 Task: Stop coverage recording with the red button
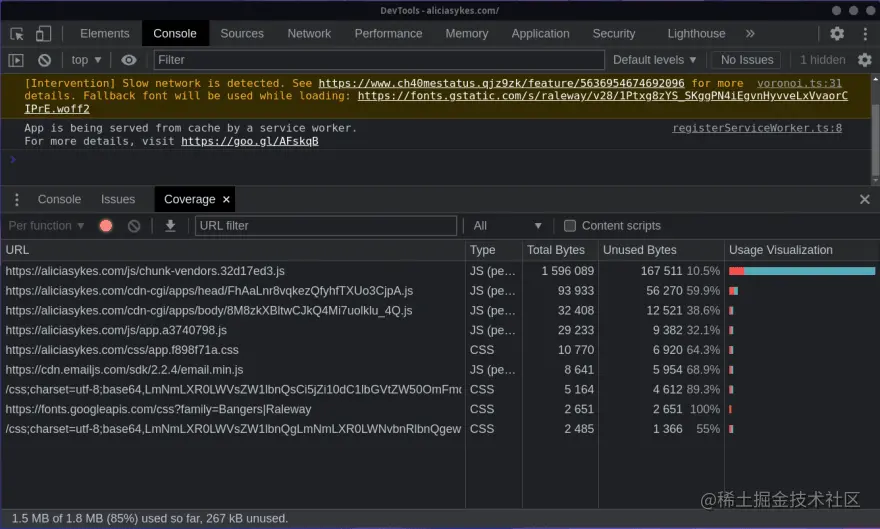(x=106, y=226)
